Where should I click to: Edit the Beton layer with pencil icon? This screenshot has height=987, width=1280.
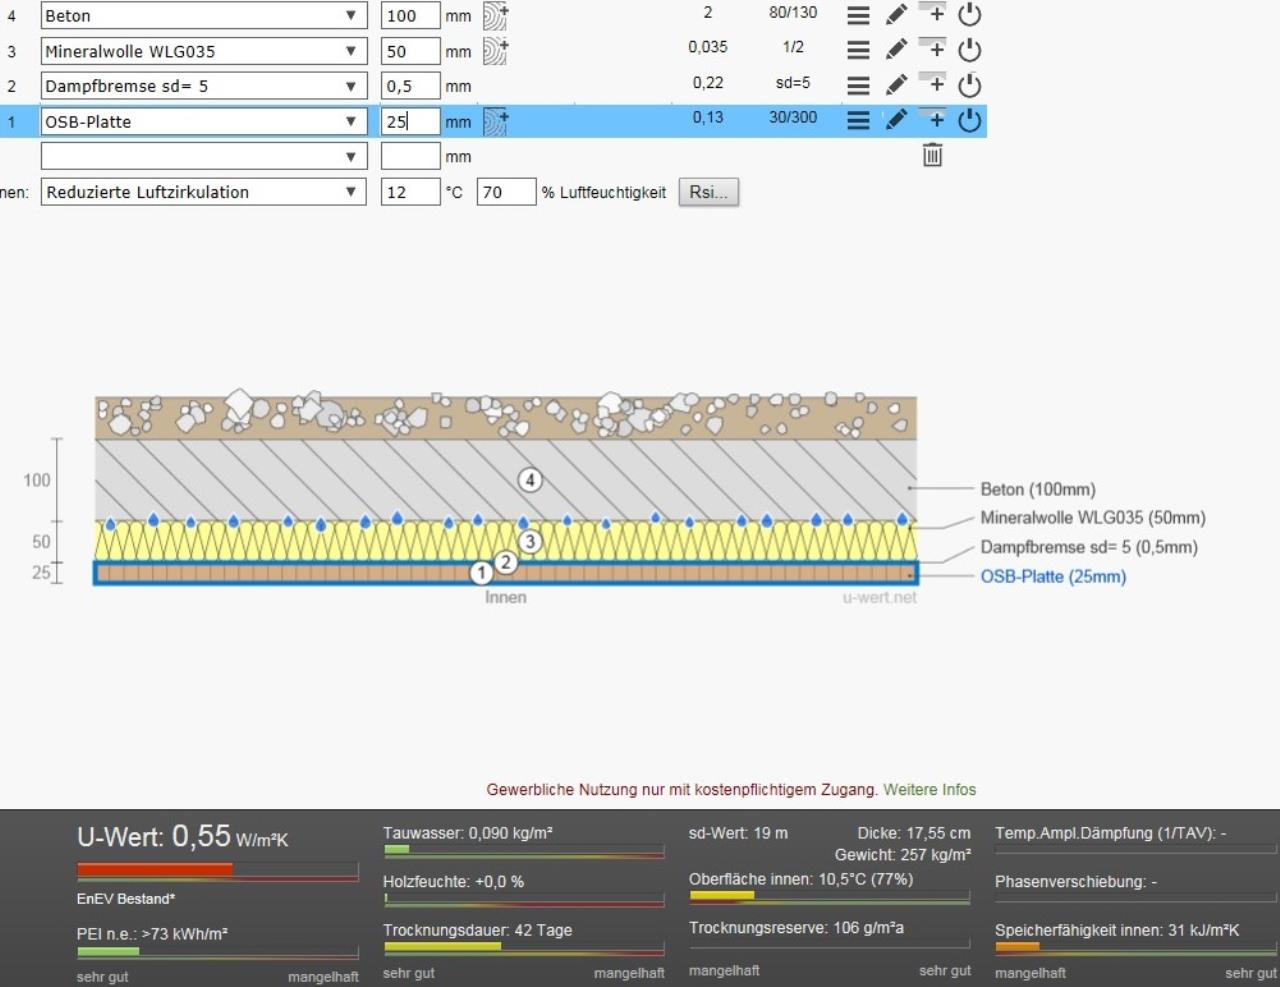tap(897, 14)
